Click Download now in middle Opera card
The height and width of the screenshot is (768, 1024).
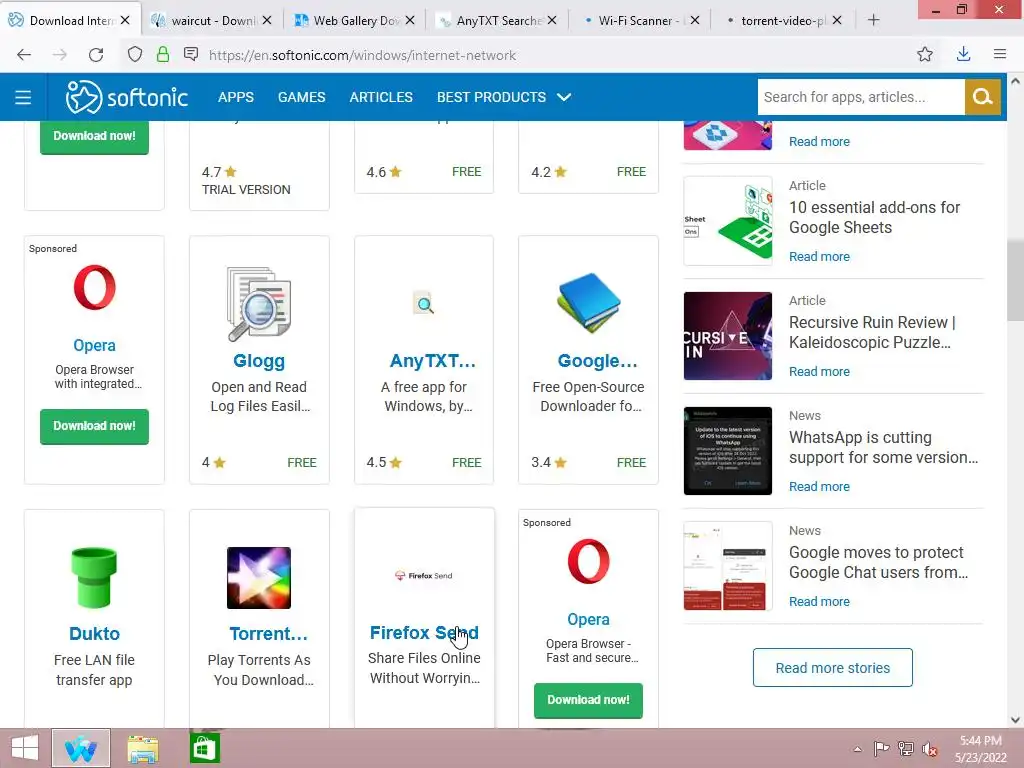click(x=94, y=426)
